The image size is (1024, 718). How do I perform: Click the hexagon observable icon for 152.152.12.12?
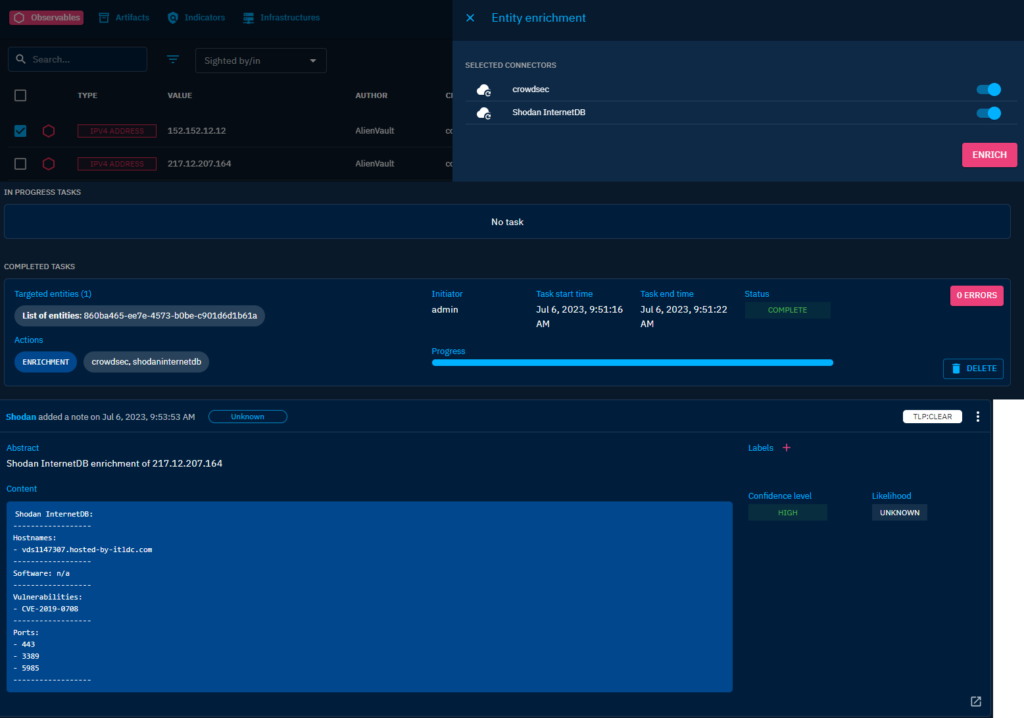(x=50, y=130)
